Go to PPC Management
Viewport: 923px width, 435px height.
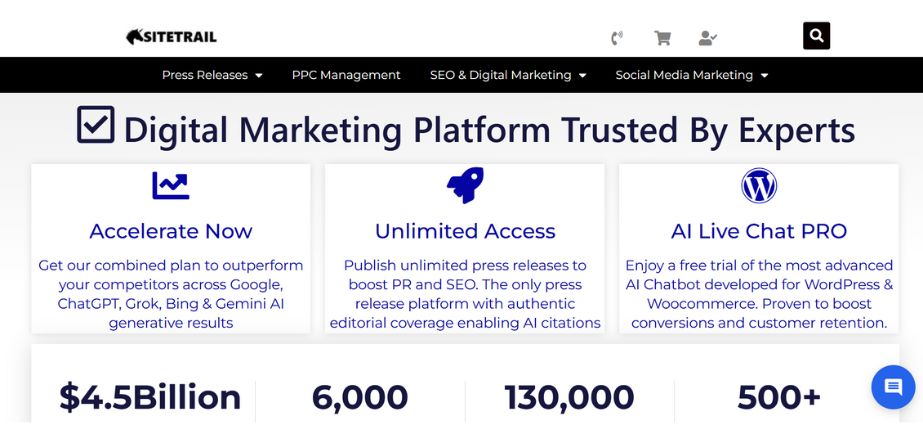[346, 75]
